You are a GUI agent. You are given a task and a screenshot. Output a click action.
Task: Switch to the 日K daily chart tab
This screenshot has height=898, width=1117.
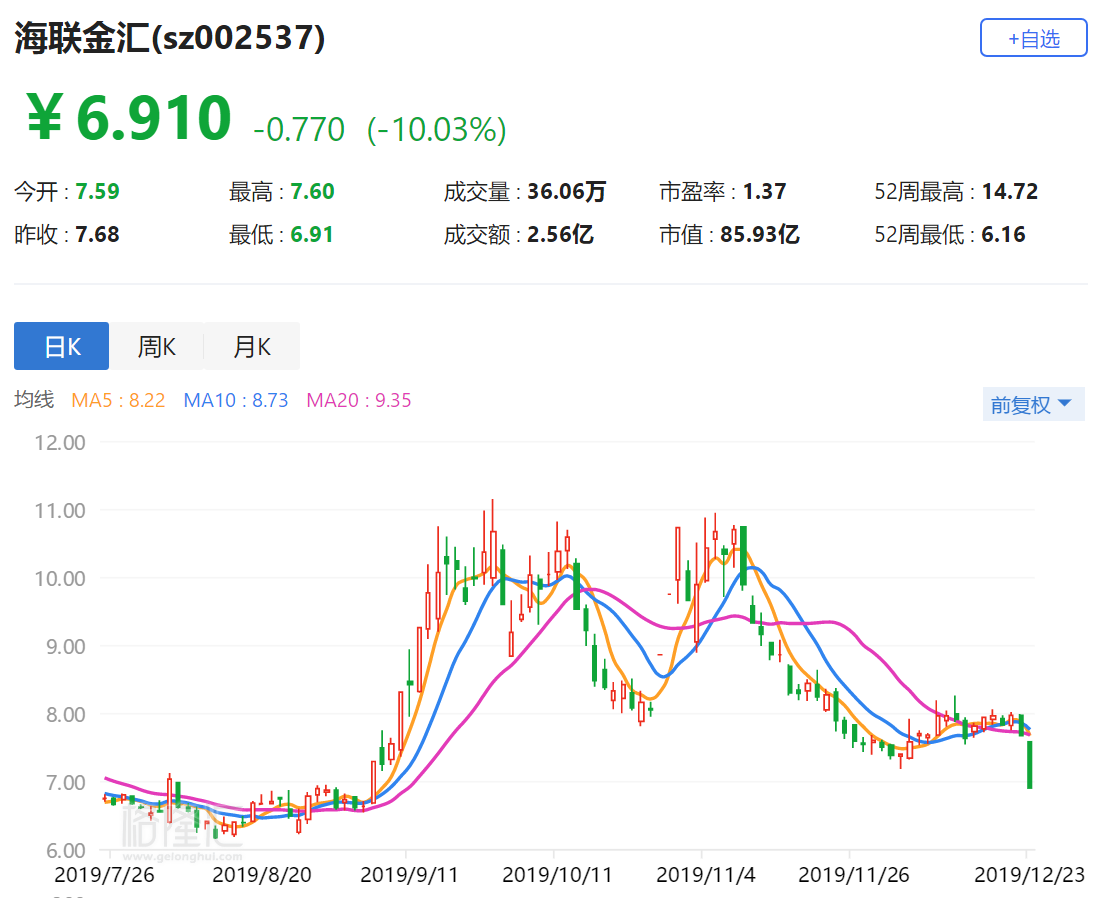61,346
